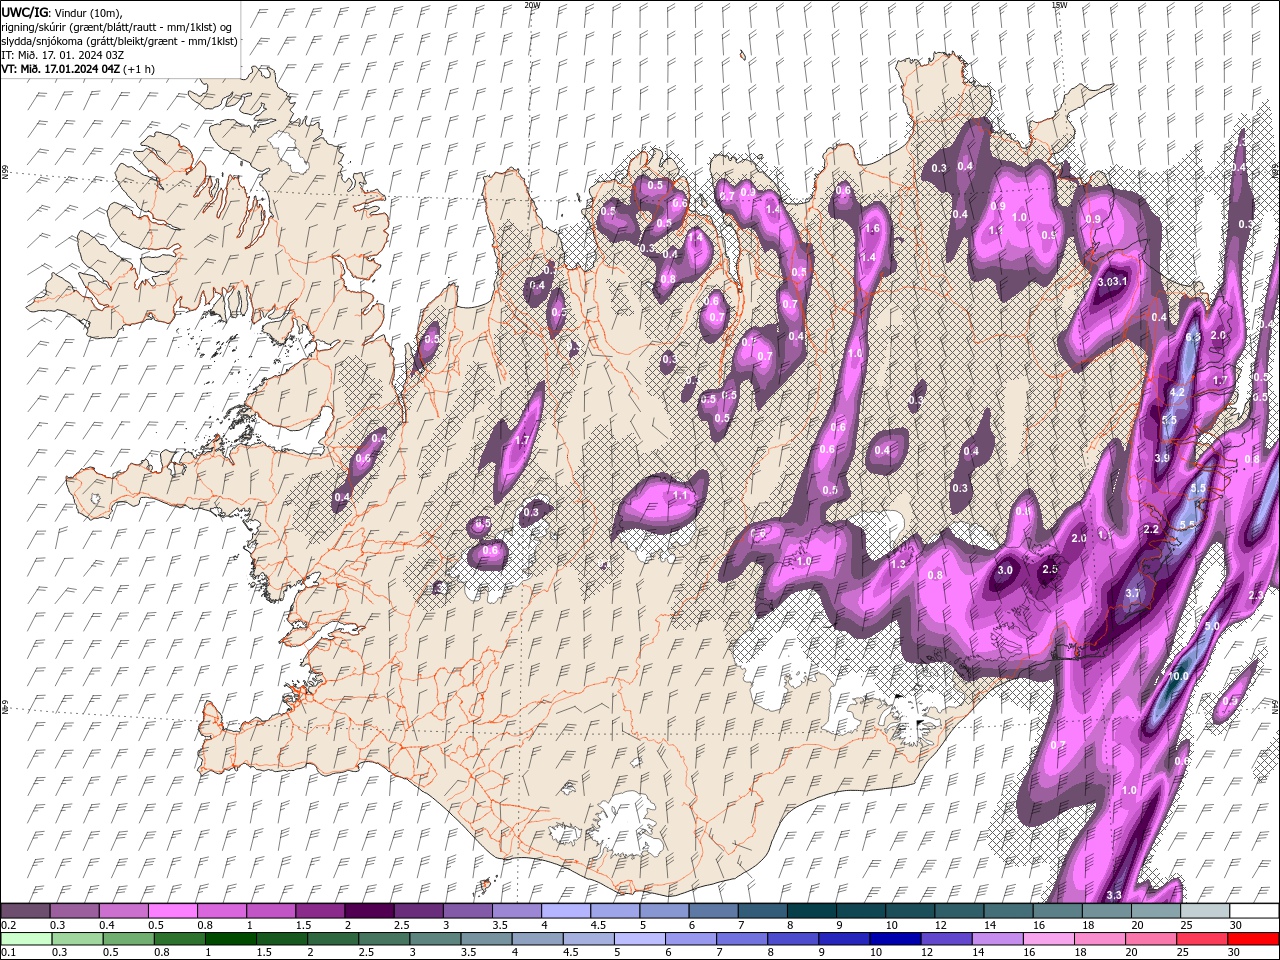The height and width of the screenshot is (960, 1280).
Task: Select the "4.2" value label on the map
Action: pyautogui.click(x=1177, y=393)
